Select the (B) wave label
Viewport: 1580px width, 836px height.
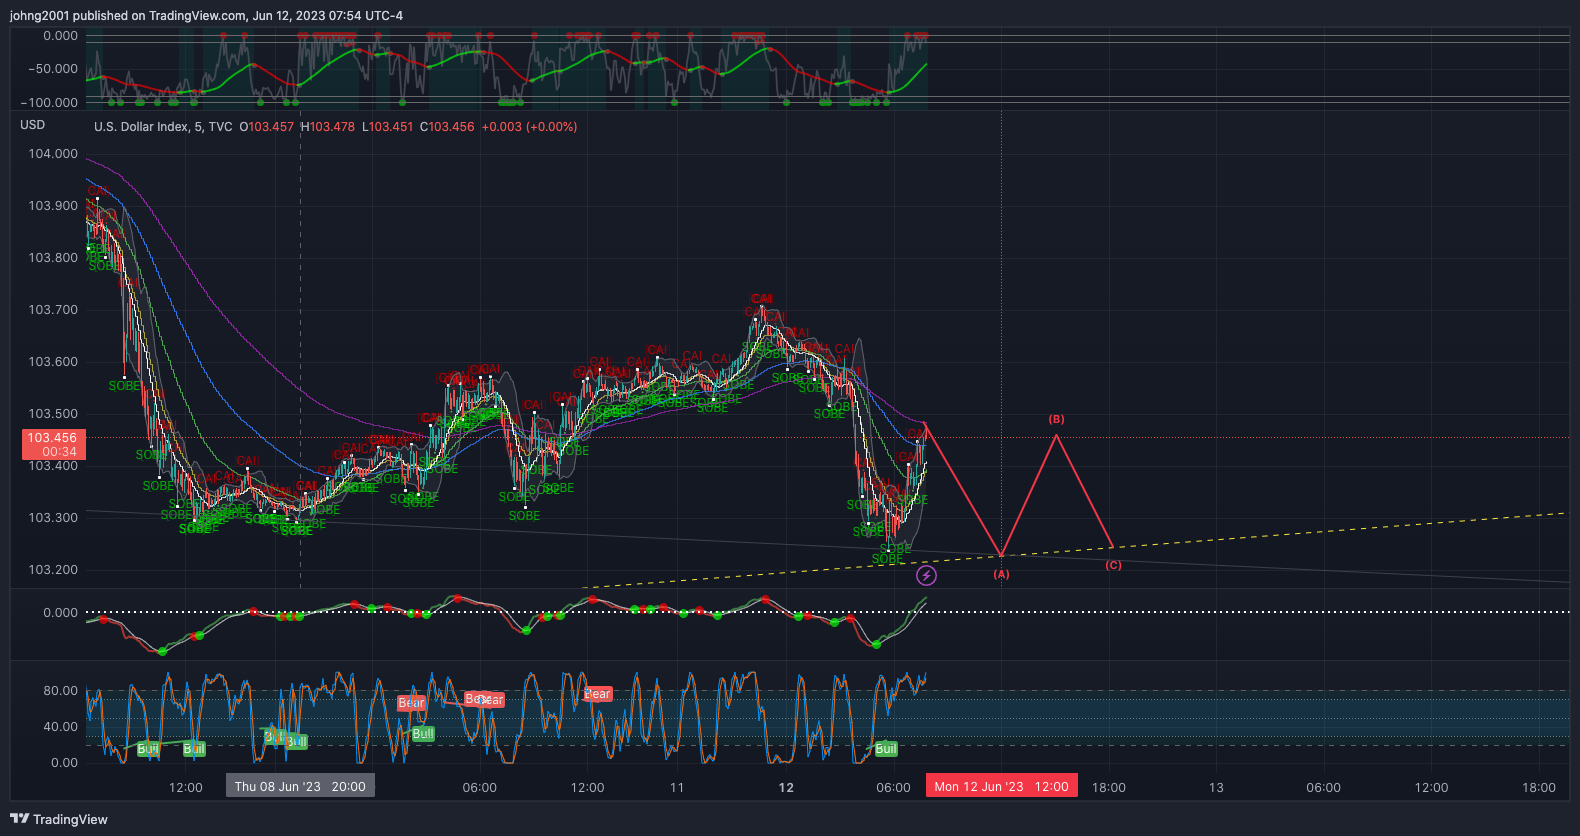point(1056,419)
